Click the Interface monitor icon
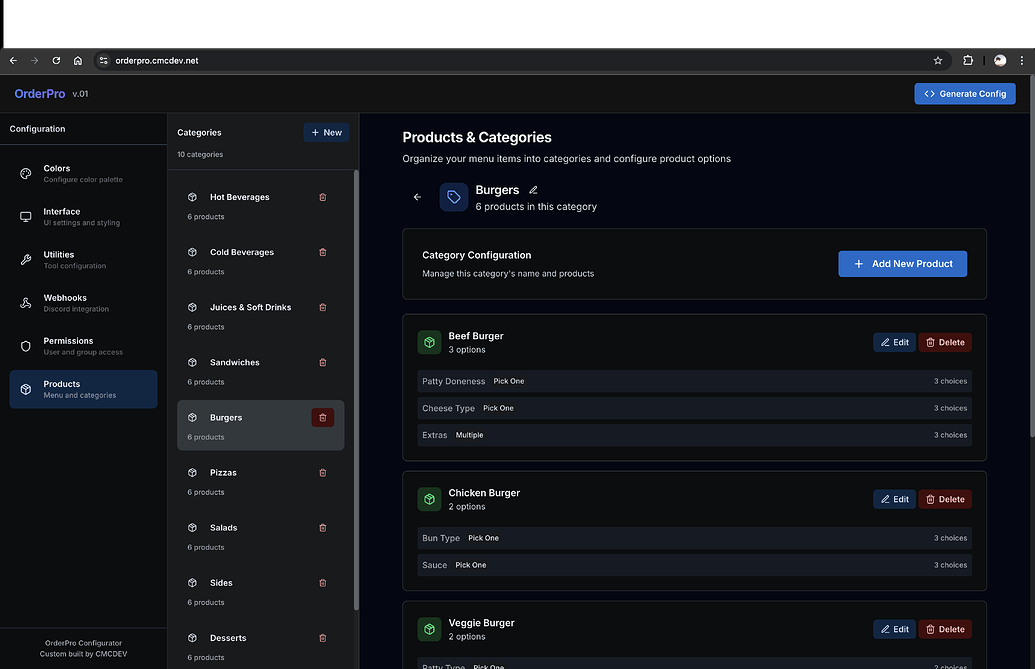This screenshot has width=1035, height=669. click(25, 216)
